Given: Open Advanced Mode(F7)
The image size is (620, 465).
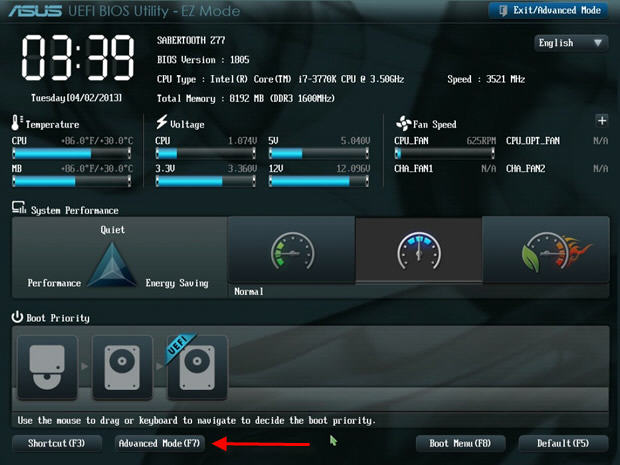Looking at the screenshot, I should [x=160, y=443].
